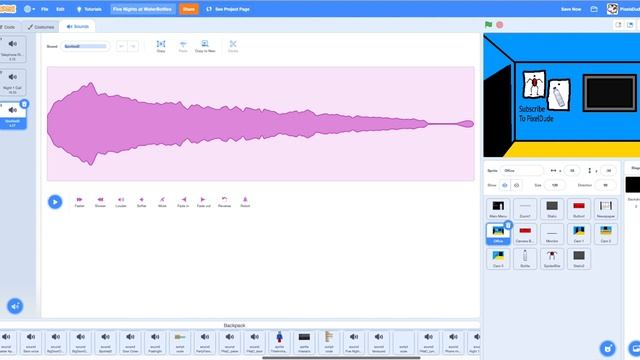Apply the Robot sound effect

[x=245, y=202]
